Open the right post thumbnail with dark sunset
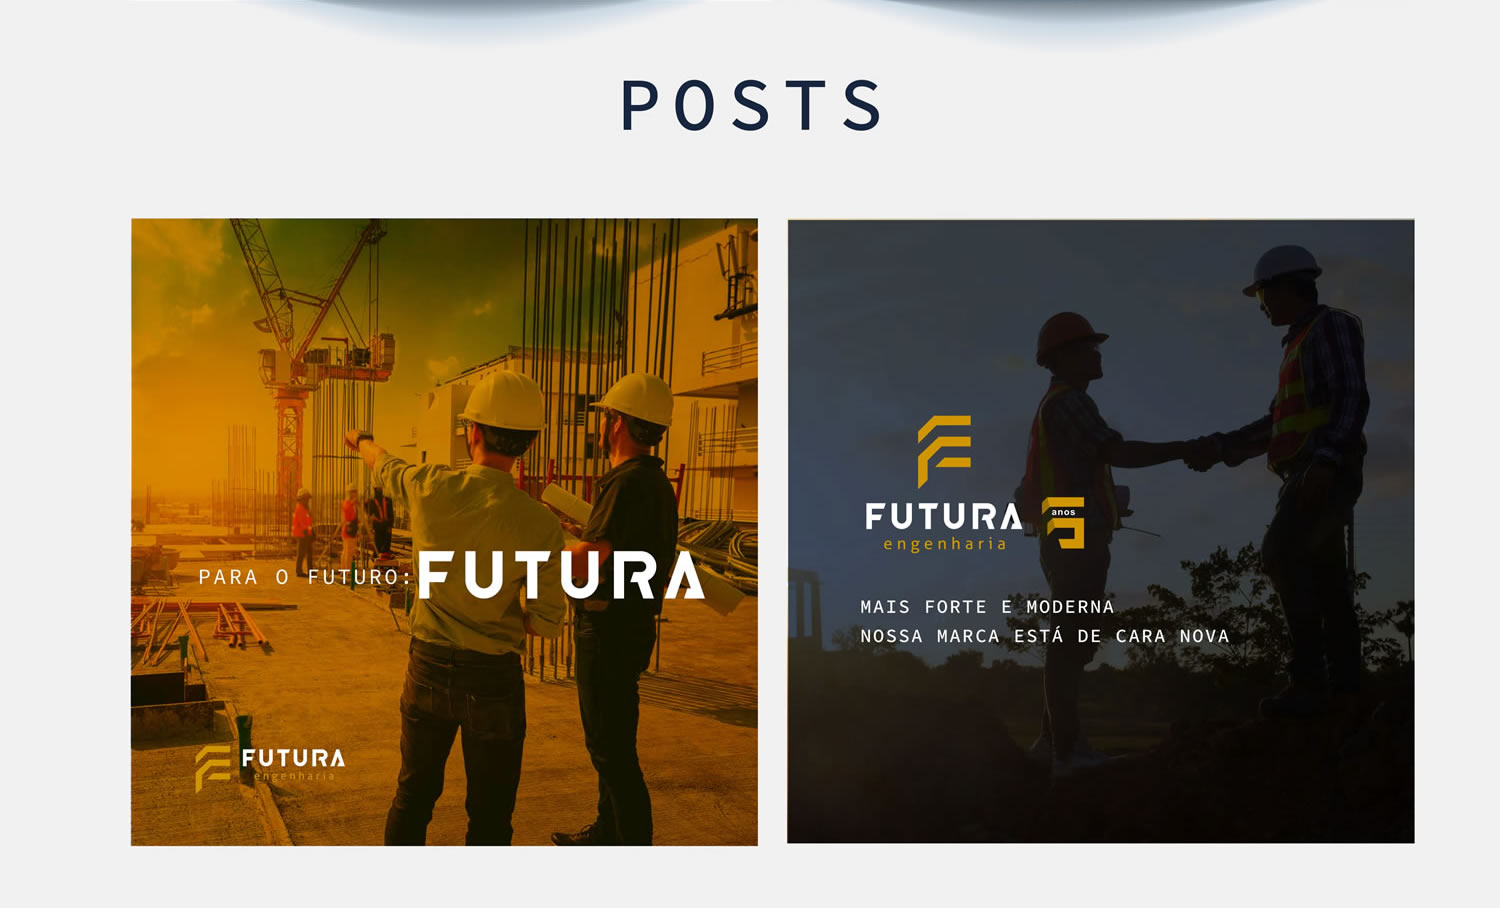 click(1100, 531)
